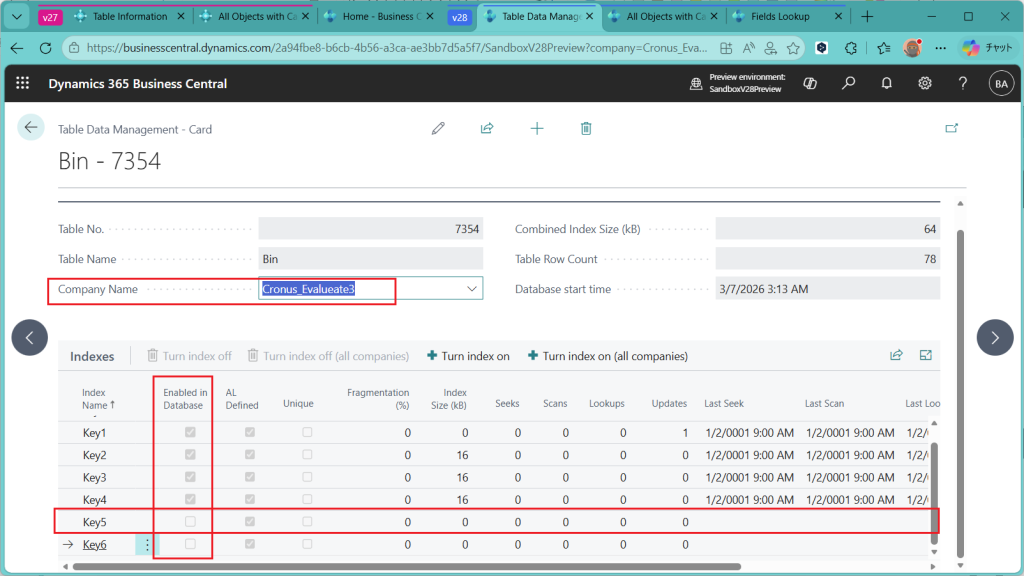Click the Unique checkbox for Key1

click(307, 433)
